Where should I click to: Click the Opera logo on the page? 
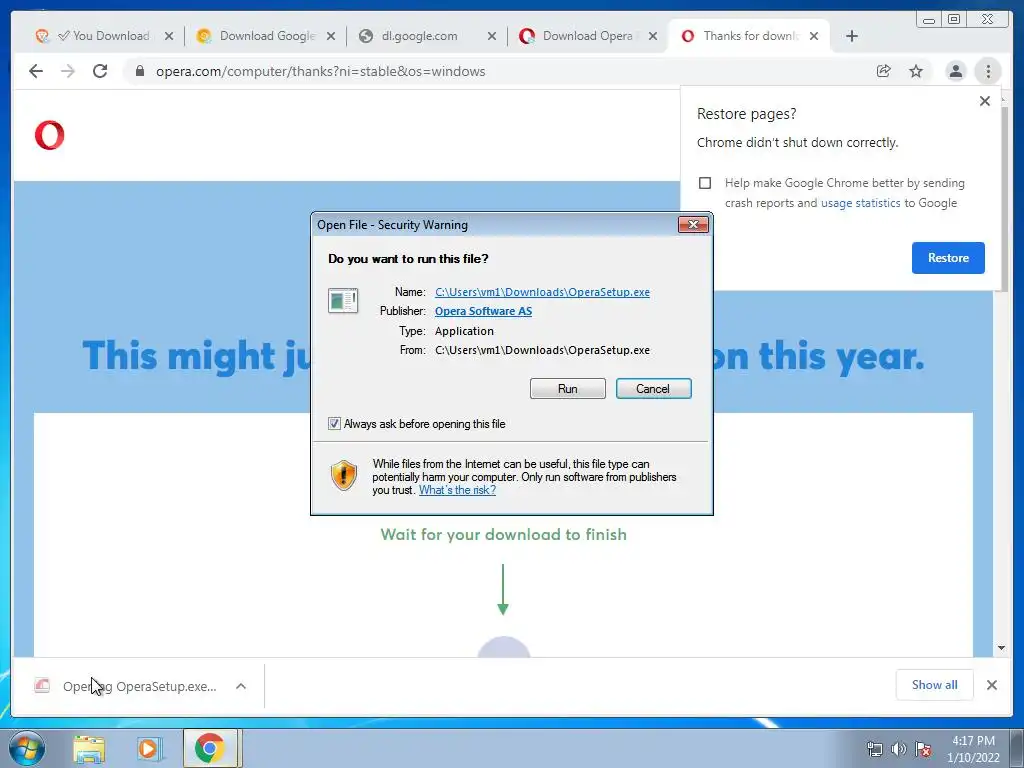50,135
